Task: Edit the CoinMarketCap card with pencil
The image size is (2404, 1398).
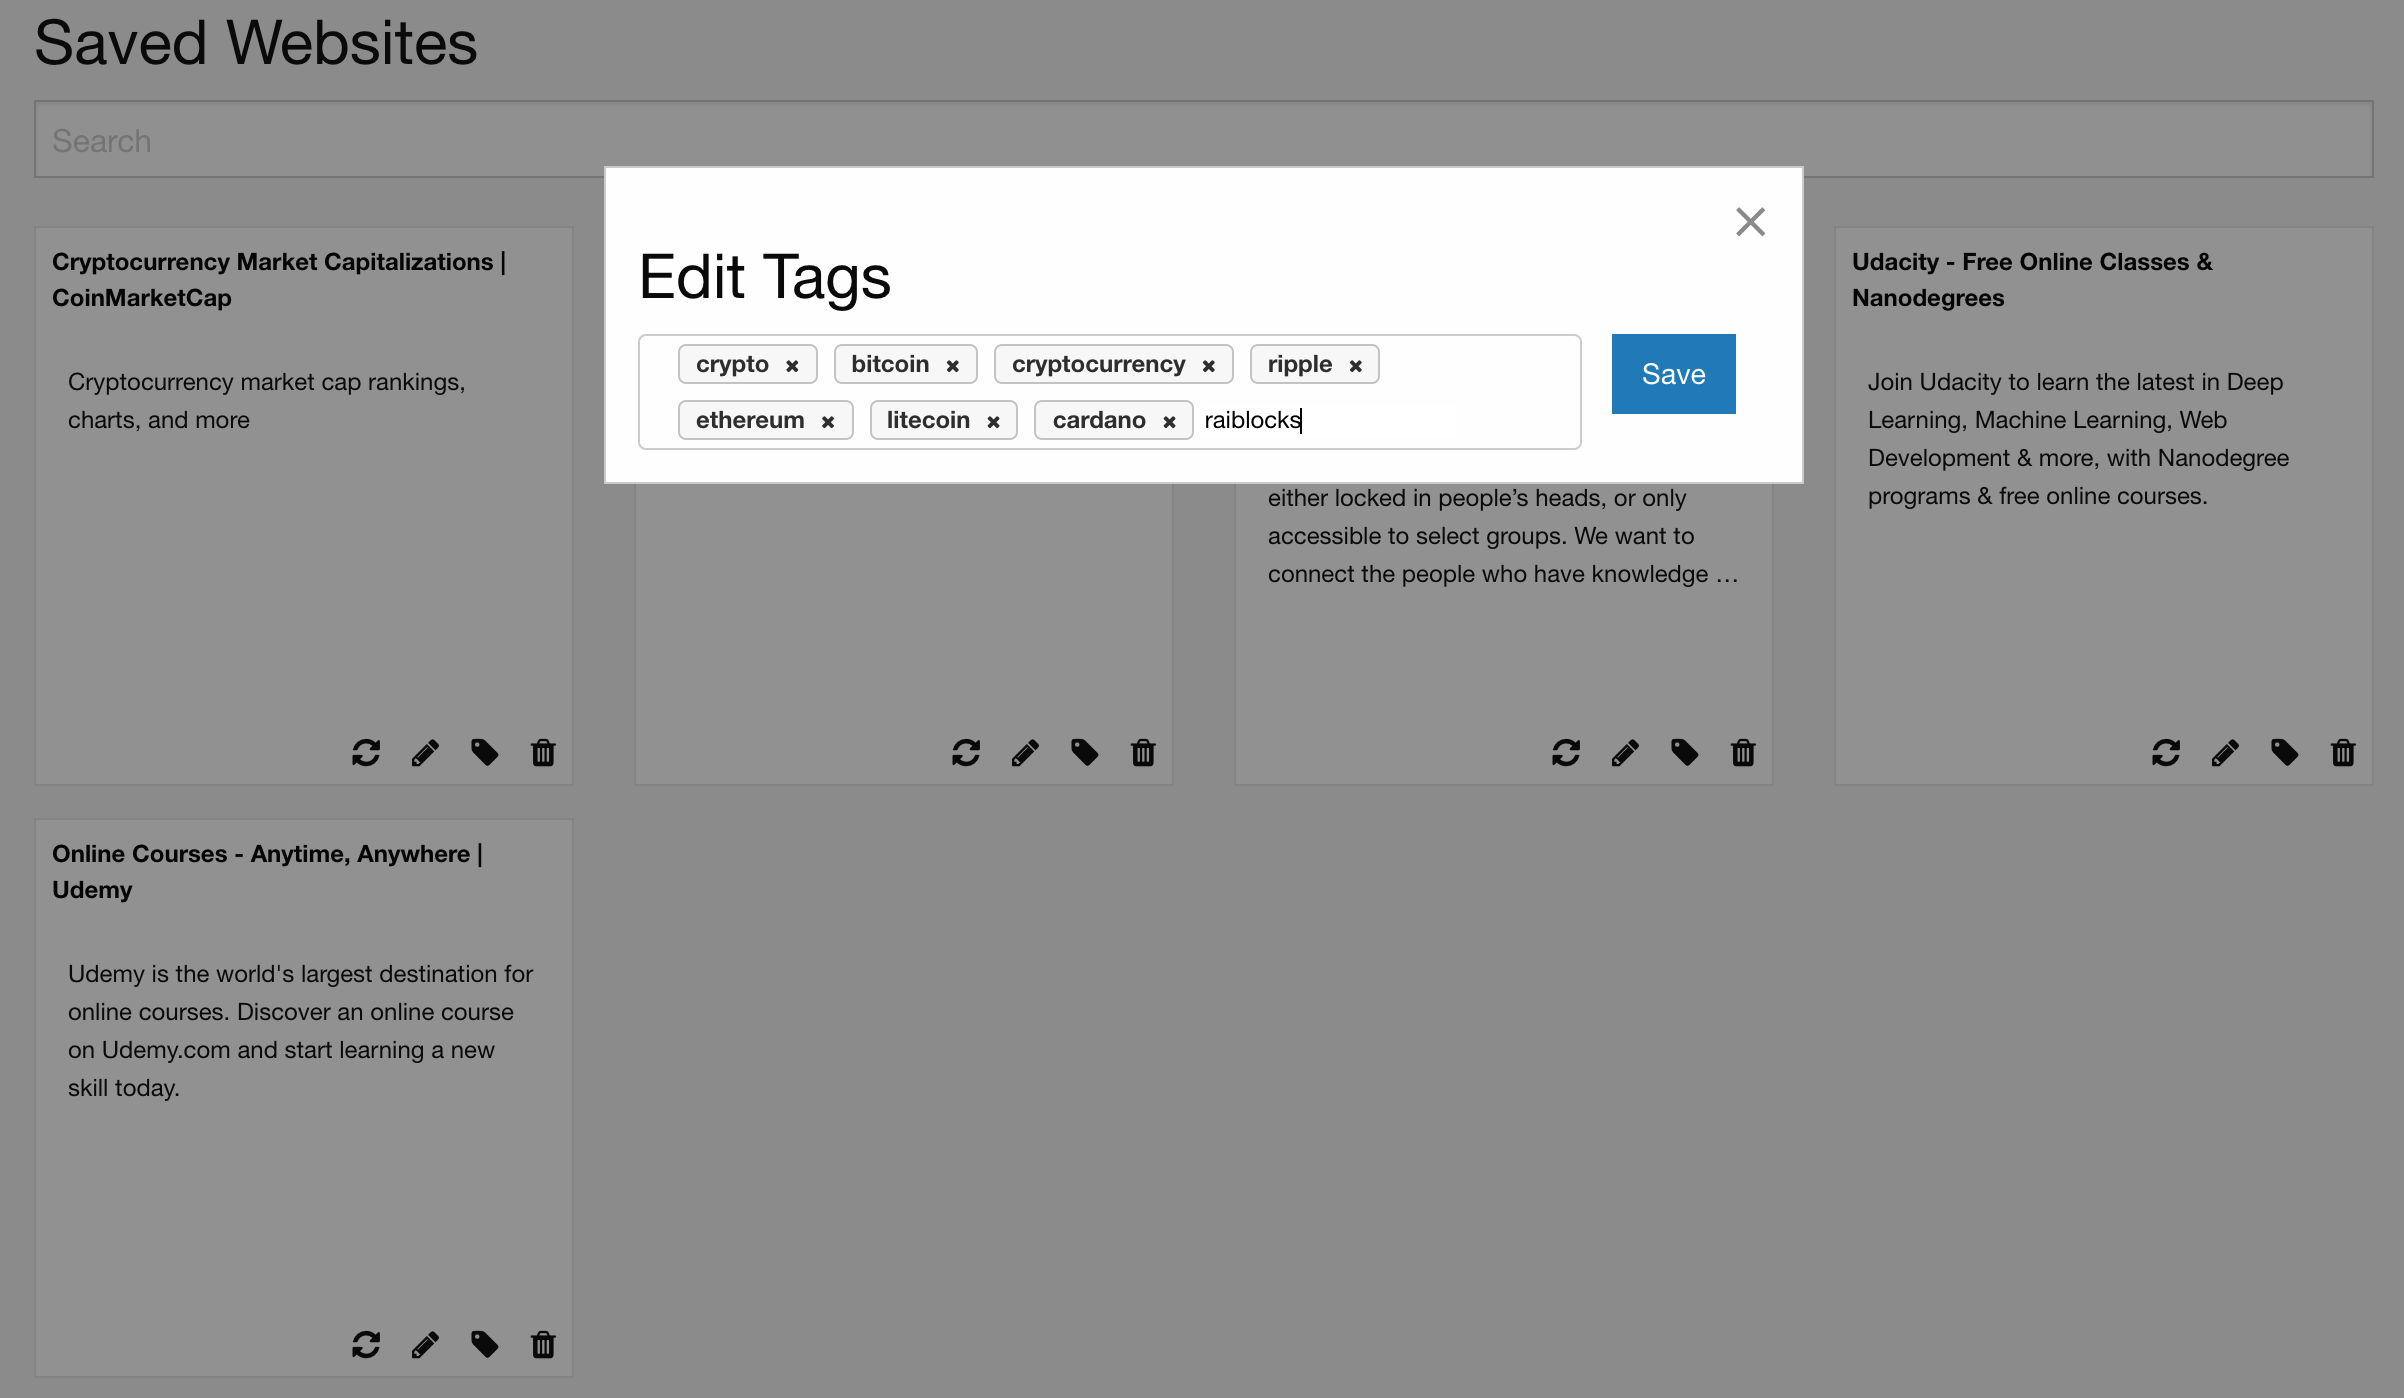Action: click(x=425, y=752)
